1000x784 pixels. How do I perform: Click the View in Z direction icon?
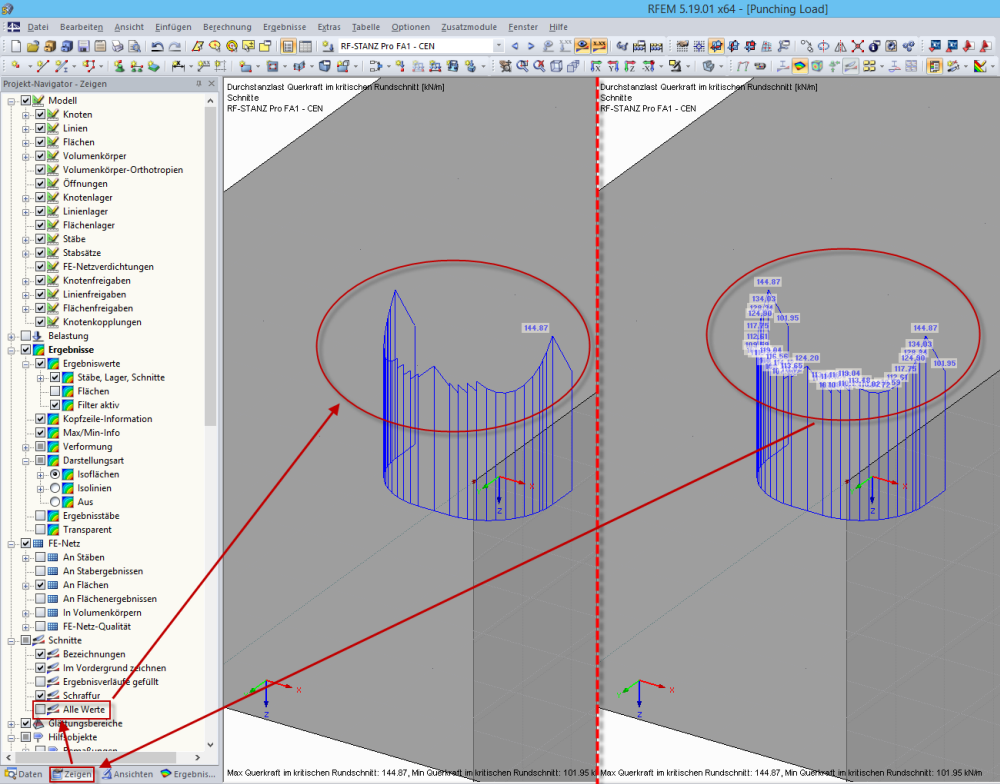pos(630,66)
